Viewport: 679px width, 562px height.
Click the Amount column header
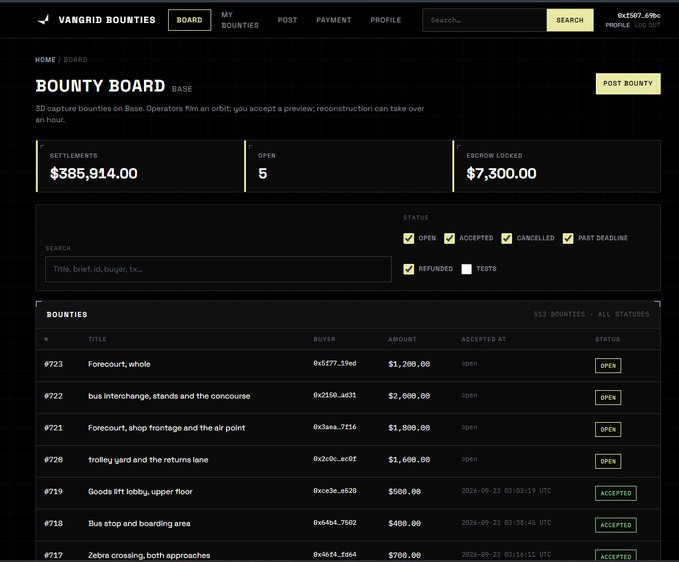coord(402,339)
